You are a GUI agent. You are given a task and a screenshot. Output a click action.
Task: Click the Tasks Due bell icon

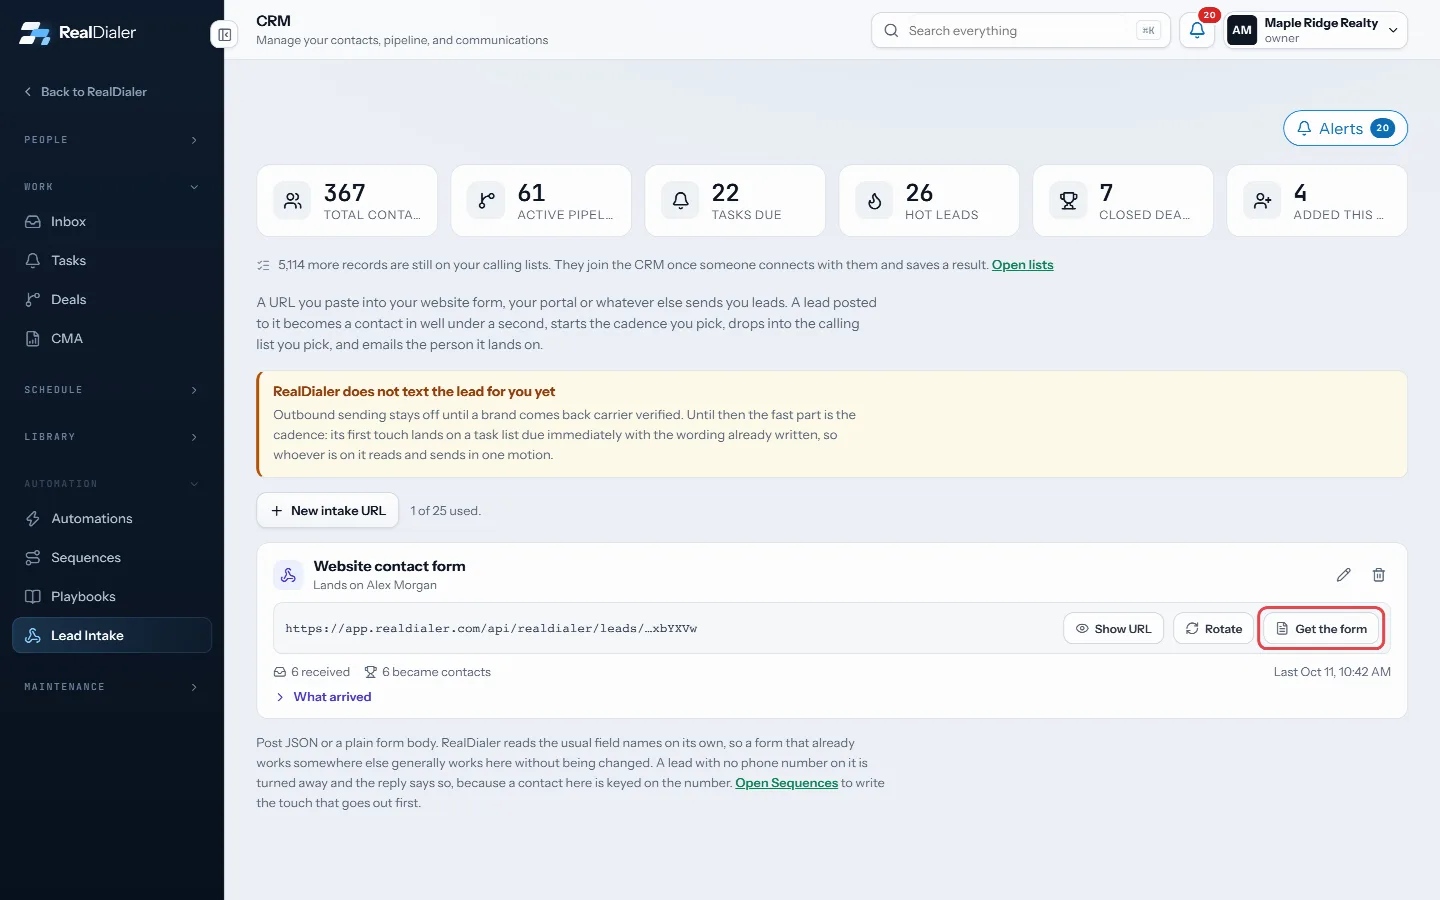pos(680,201)
